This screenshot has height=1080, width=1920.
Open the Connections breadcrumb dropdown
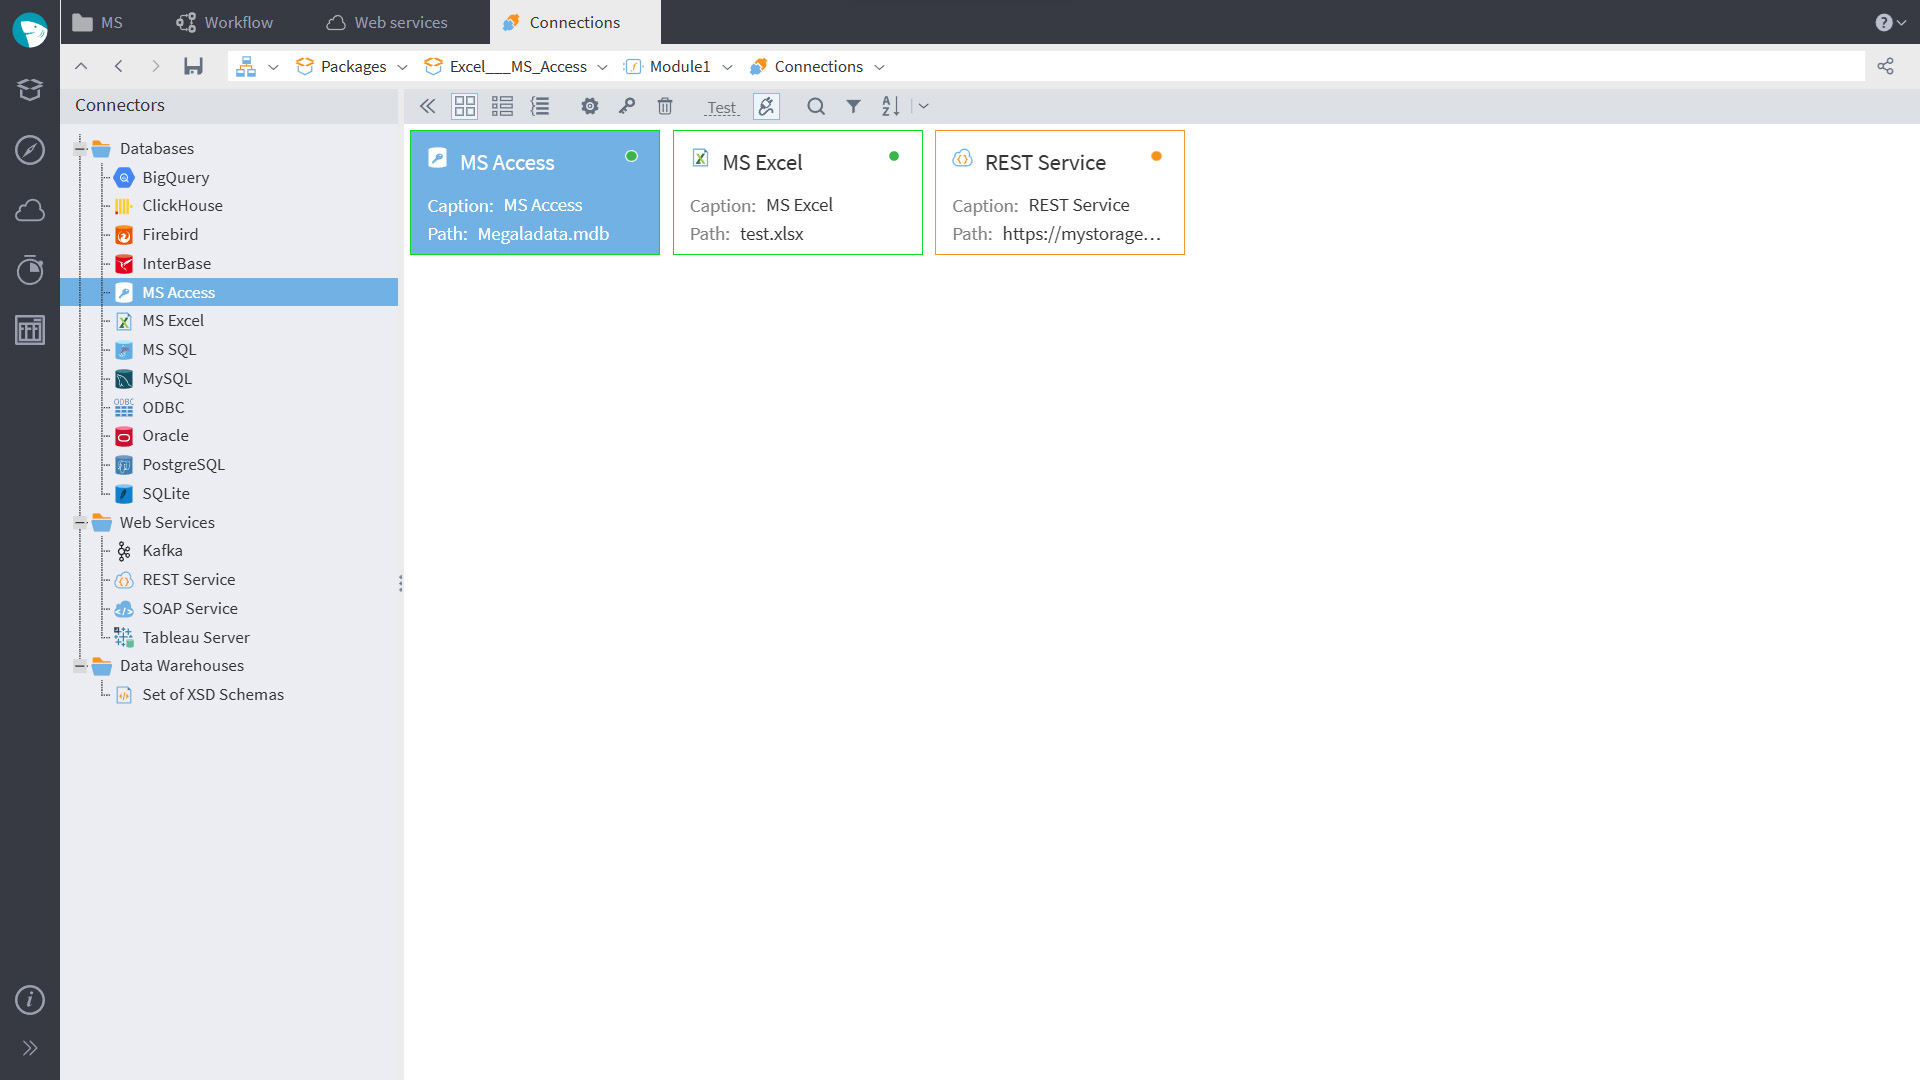(879, 67)
